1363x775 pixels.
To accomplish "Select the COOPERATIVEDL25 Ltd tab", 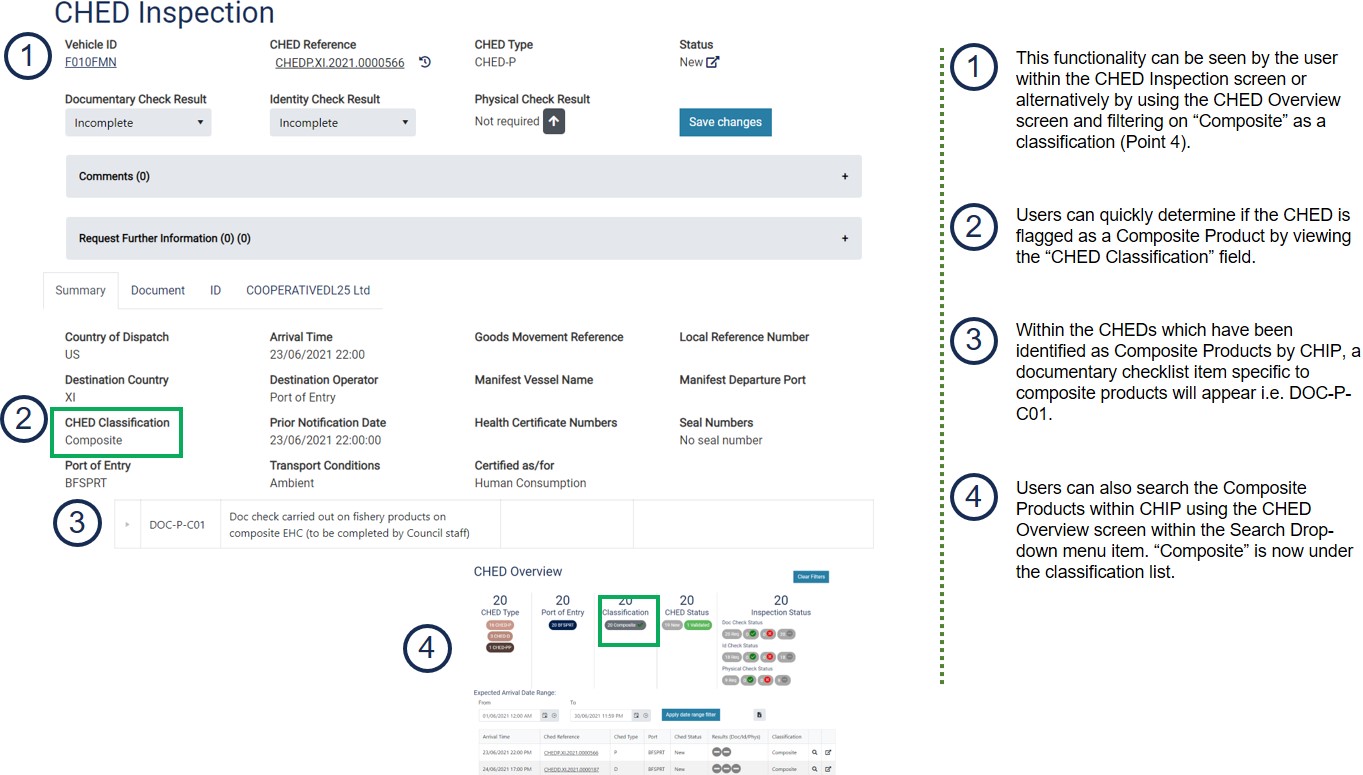I will (x=308, y=290).
